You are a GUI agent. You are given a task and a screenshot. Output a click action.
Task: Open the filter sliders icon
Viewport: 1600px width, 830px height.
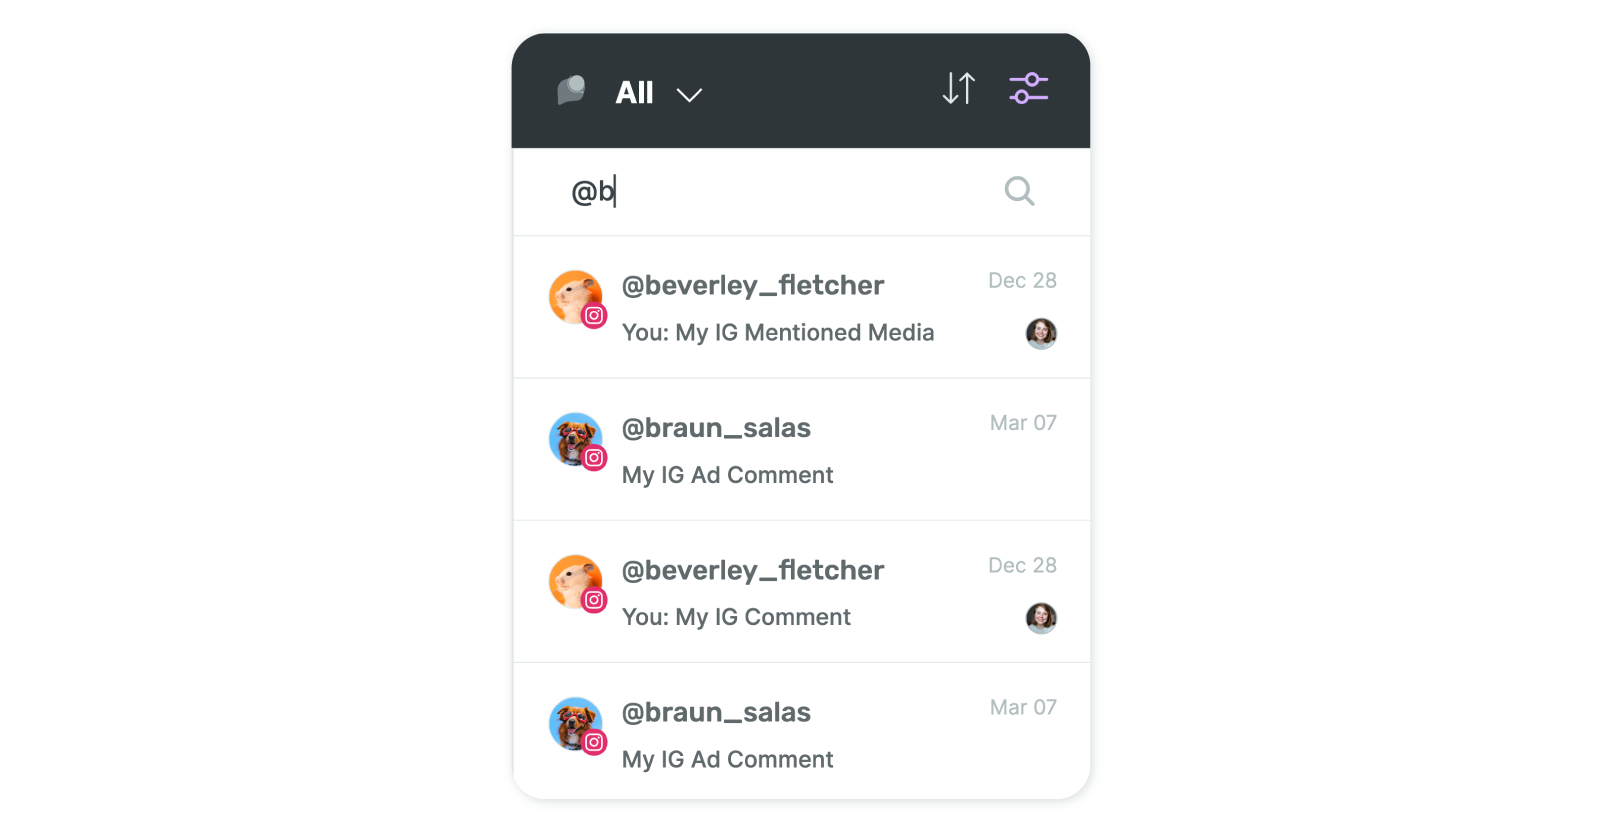(1028, 89)
